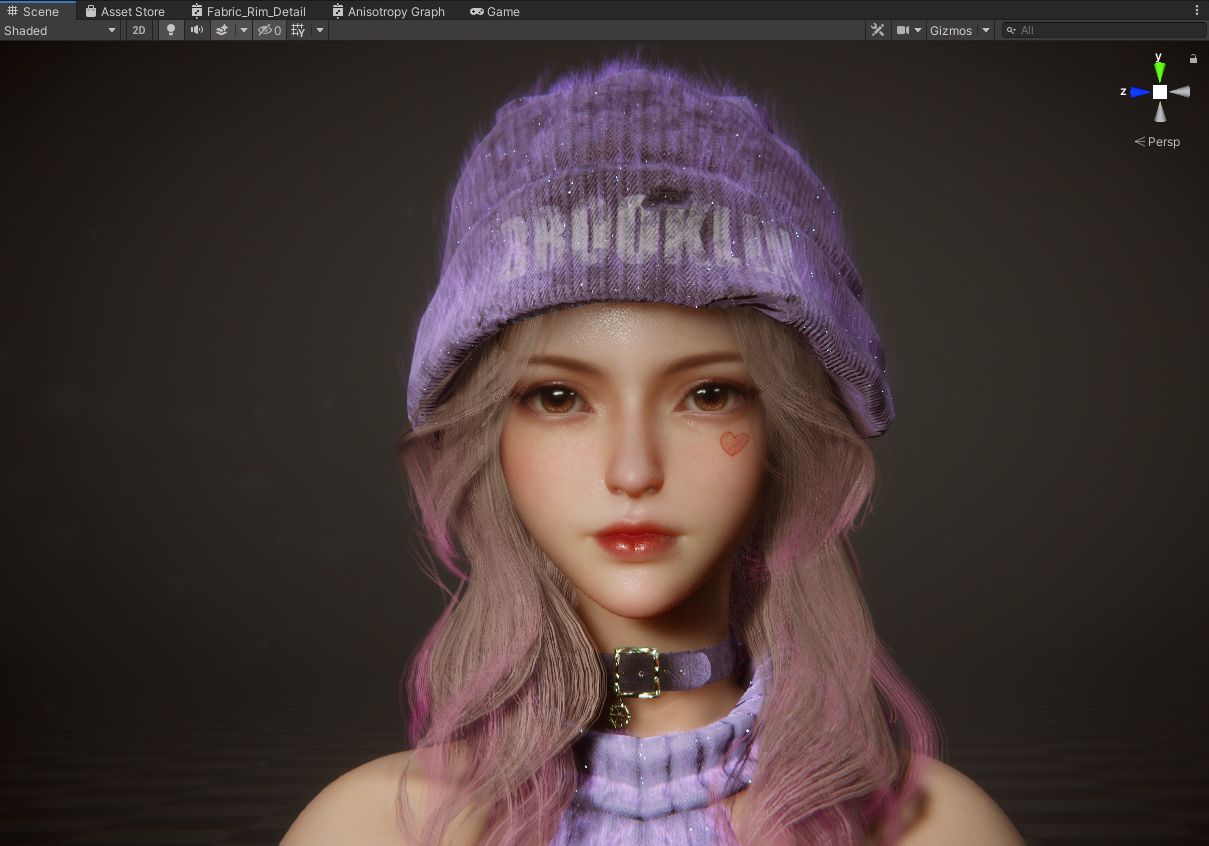Click the customize tools wrench icon
Viewport: 1209px width, 846px height.
coord(877,30)
